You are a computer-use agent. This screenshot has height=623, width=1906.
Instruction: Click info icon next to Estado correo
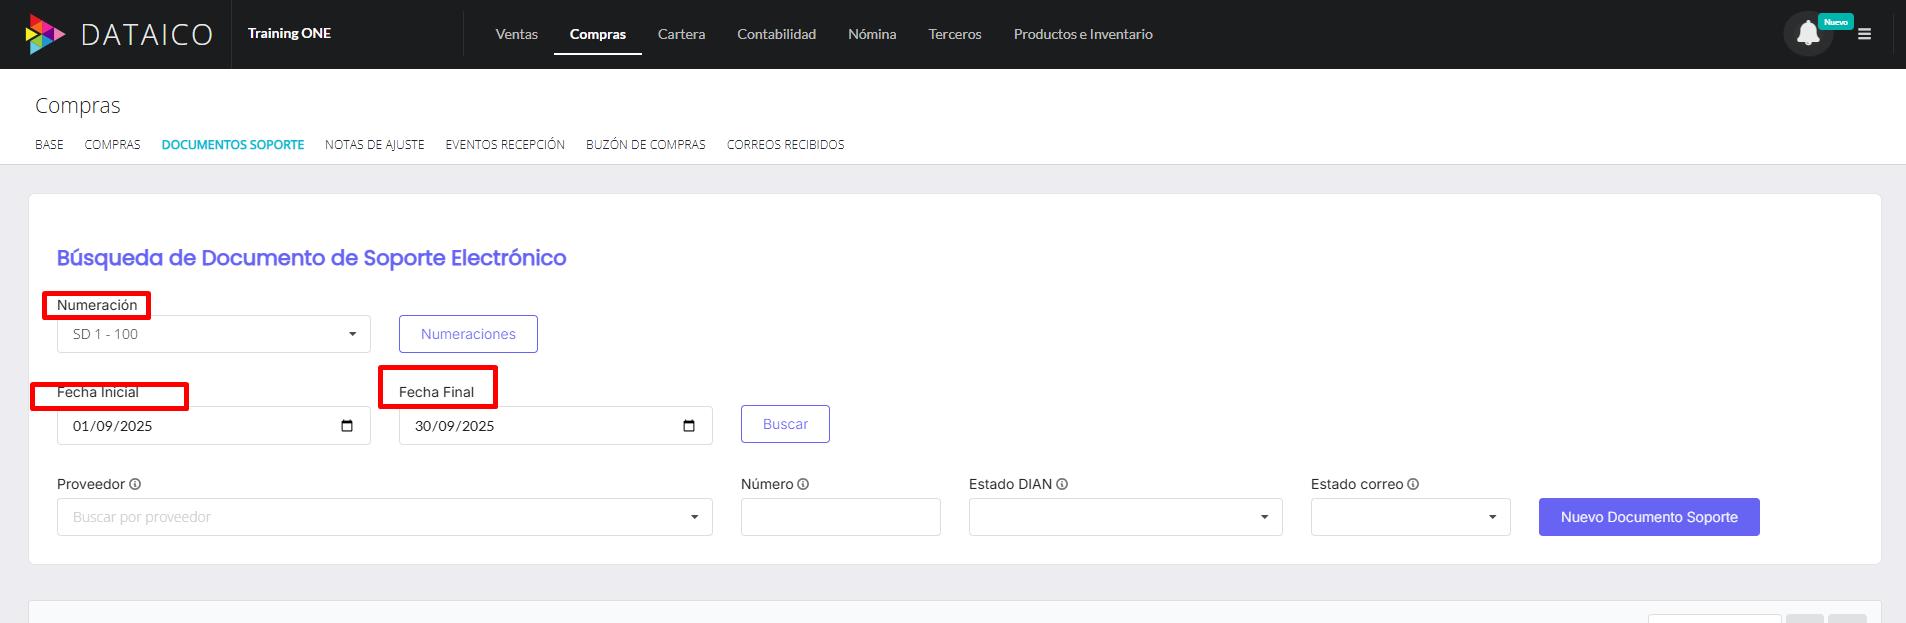click(x=1413, y=484)
